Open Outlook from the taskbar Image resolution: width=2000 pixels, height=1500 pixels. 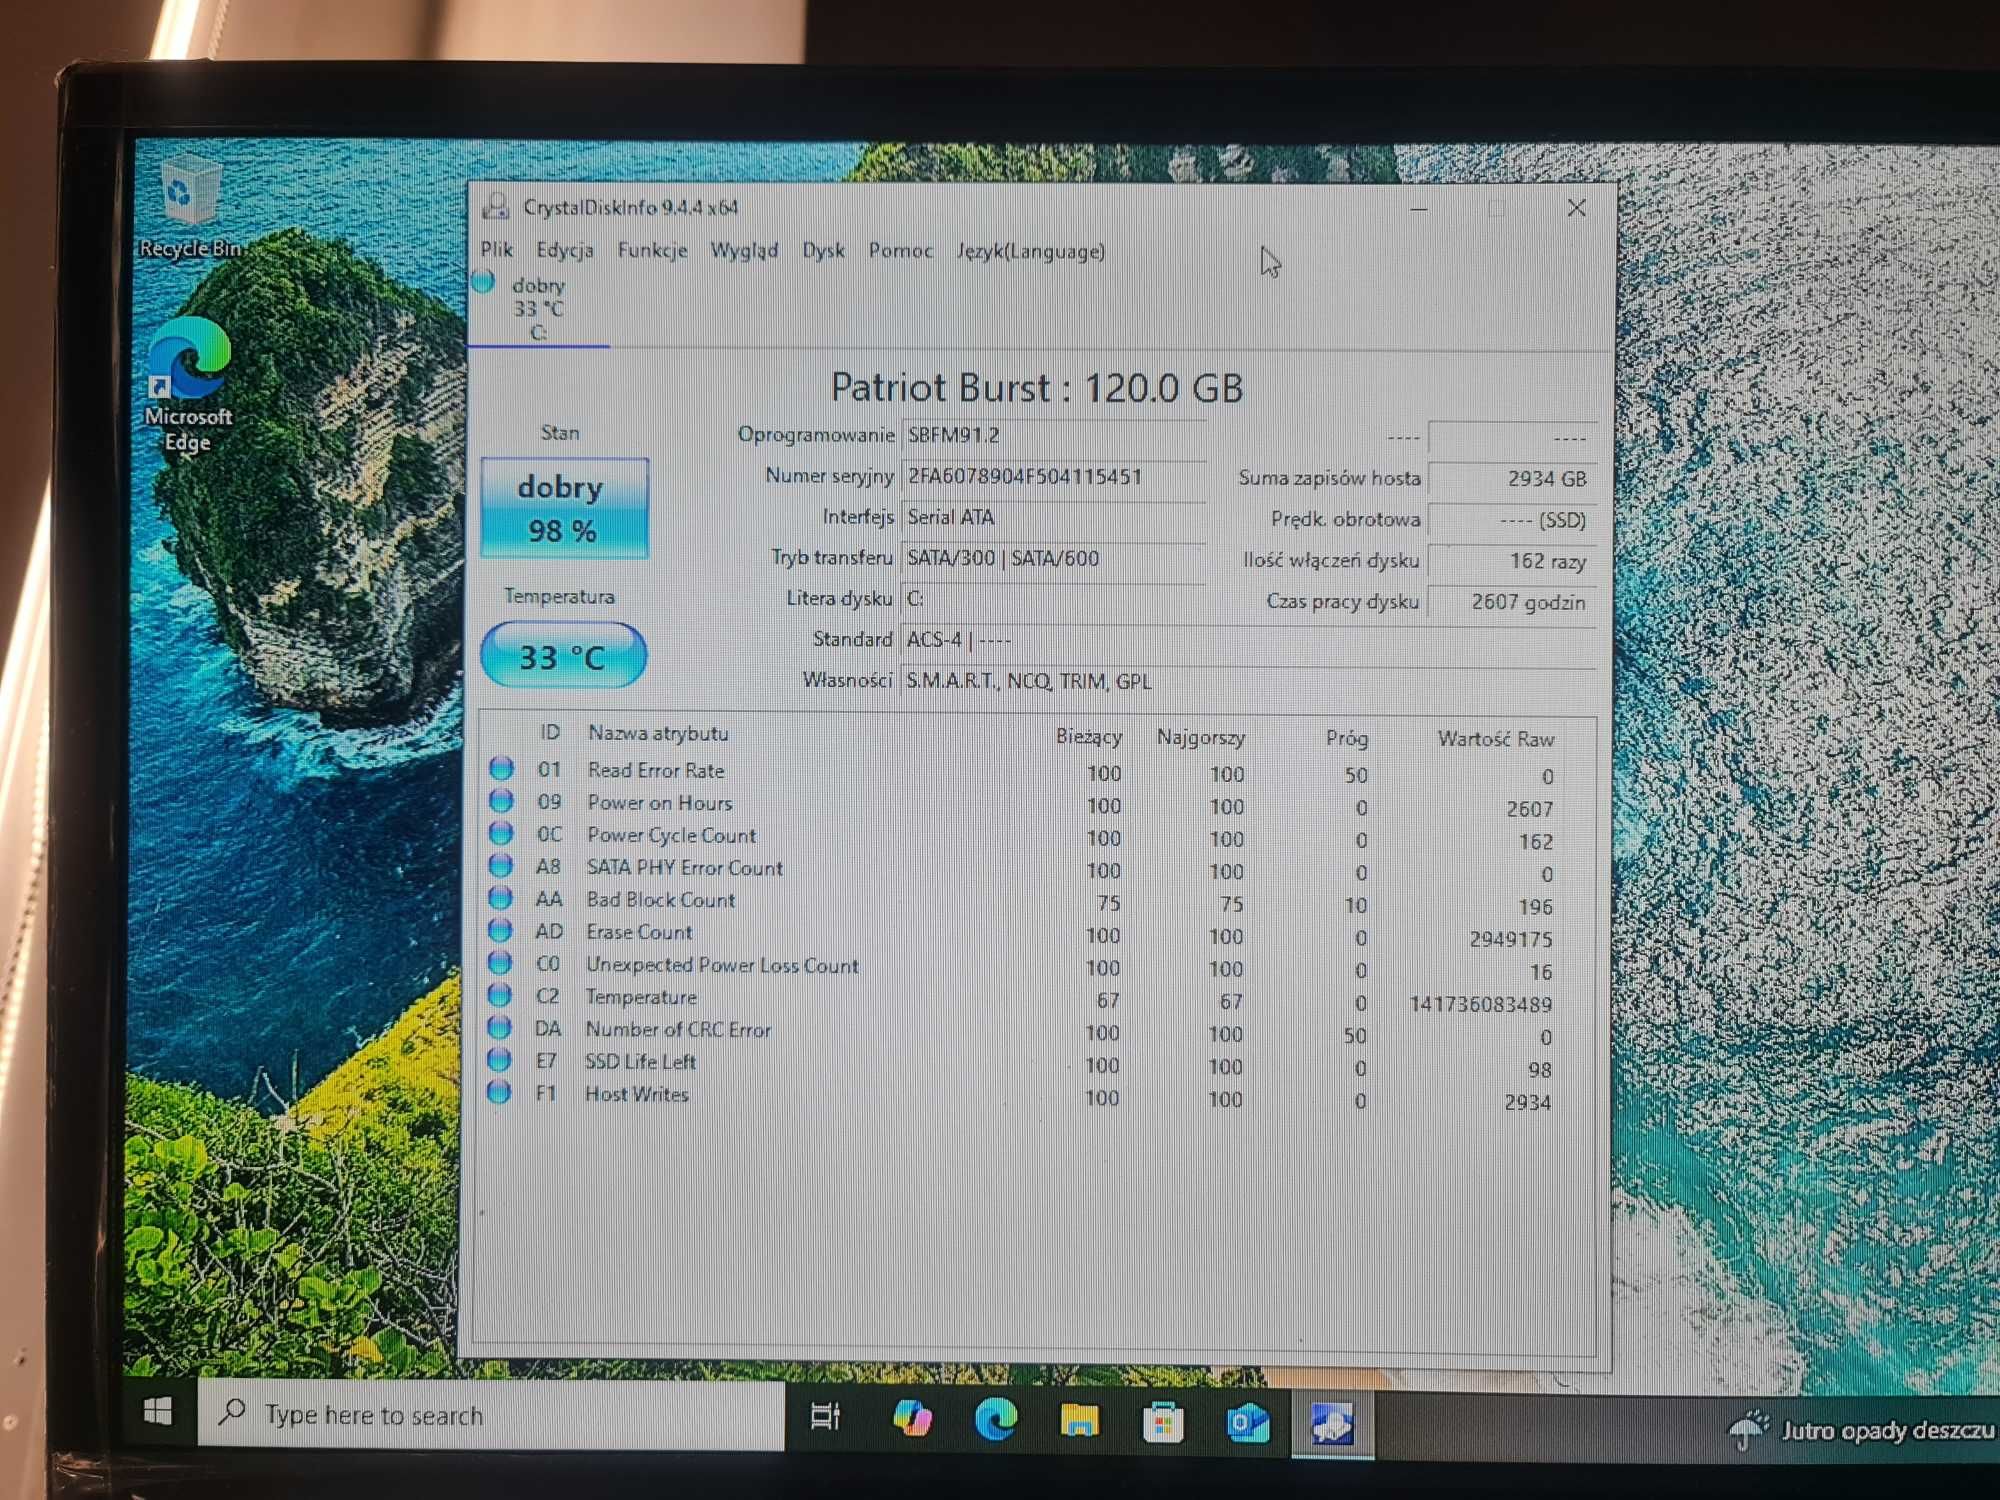[x=1247, y=1422]
